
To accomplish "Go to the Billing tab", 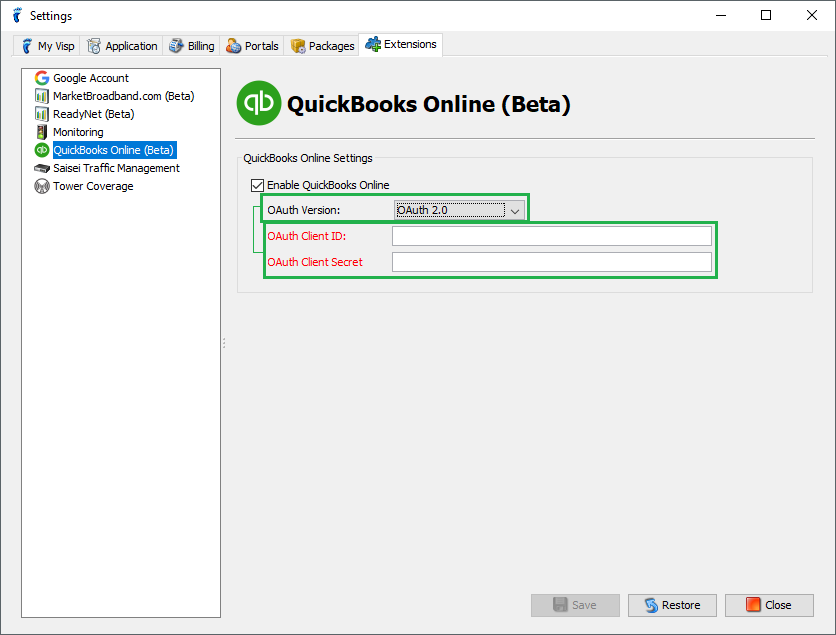I will click(x=191, y=46).
